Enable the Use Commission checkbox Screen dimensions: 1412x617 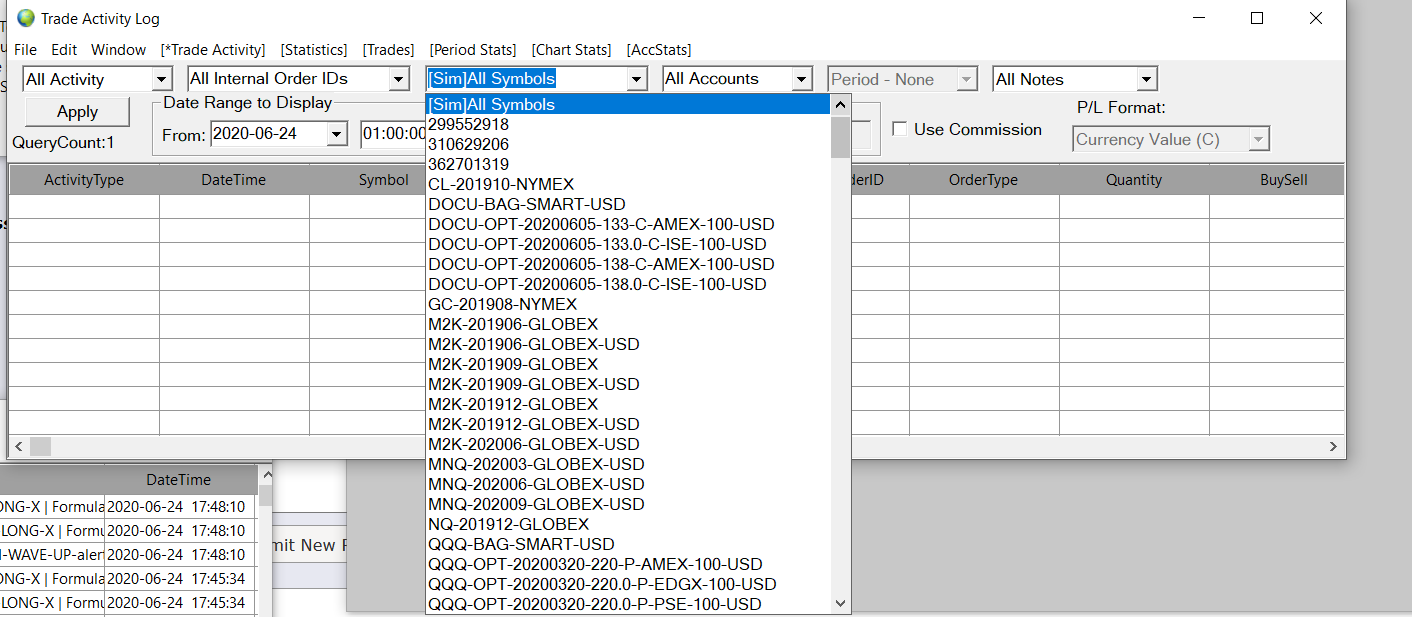coord(900,129)
